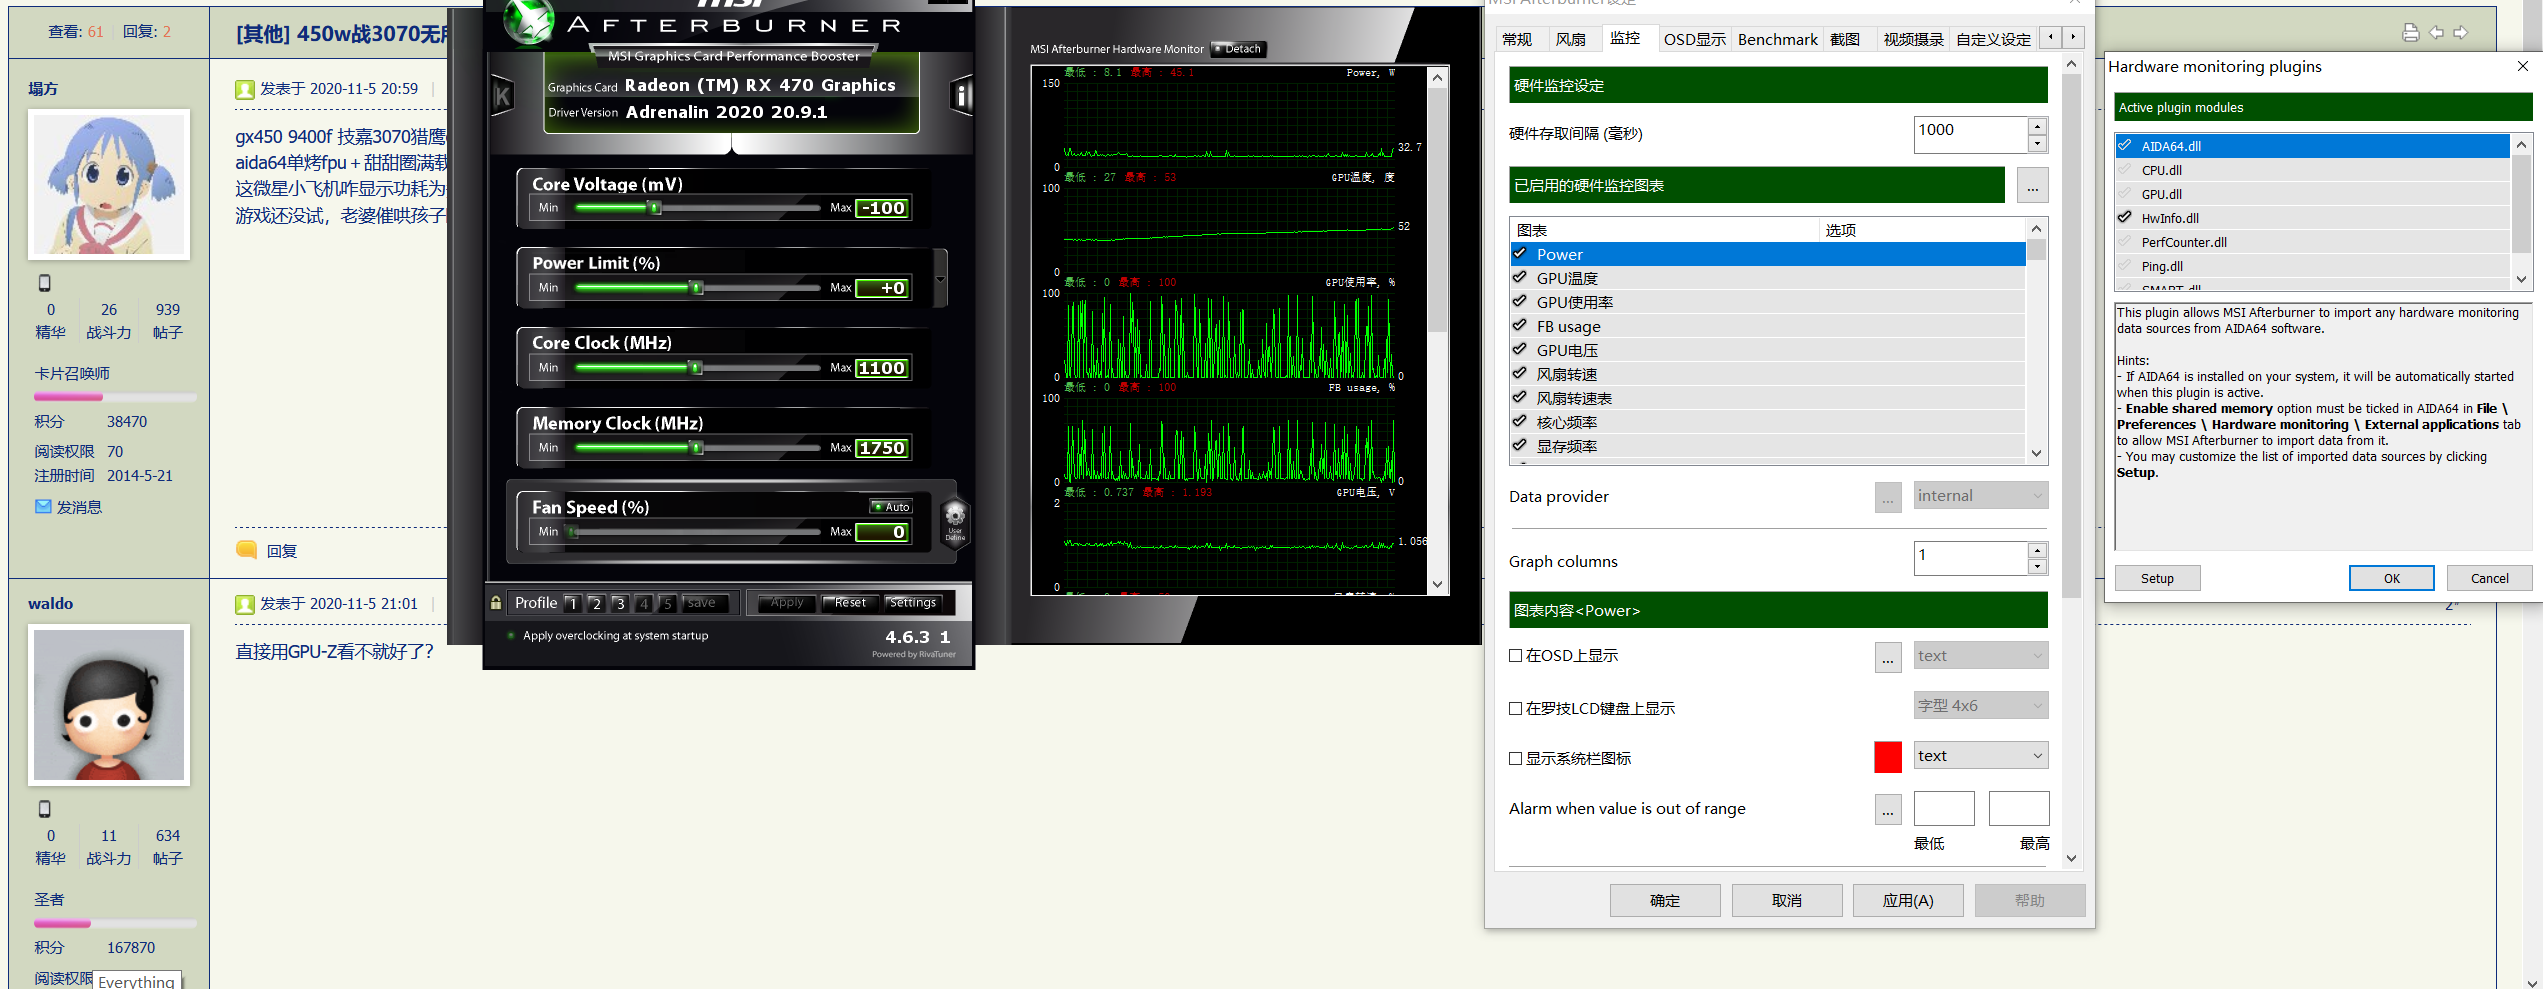The height and width of the screenshot is (989, 2543).
Task: Enable the 在罗技LCD键盘上显示 checkbox
Action: point(1516,709)
